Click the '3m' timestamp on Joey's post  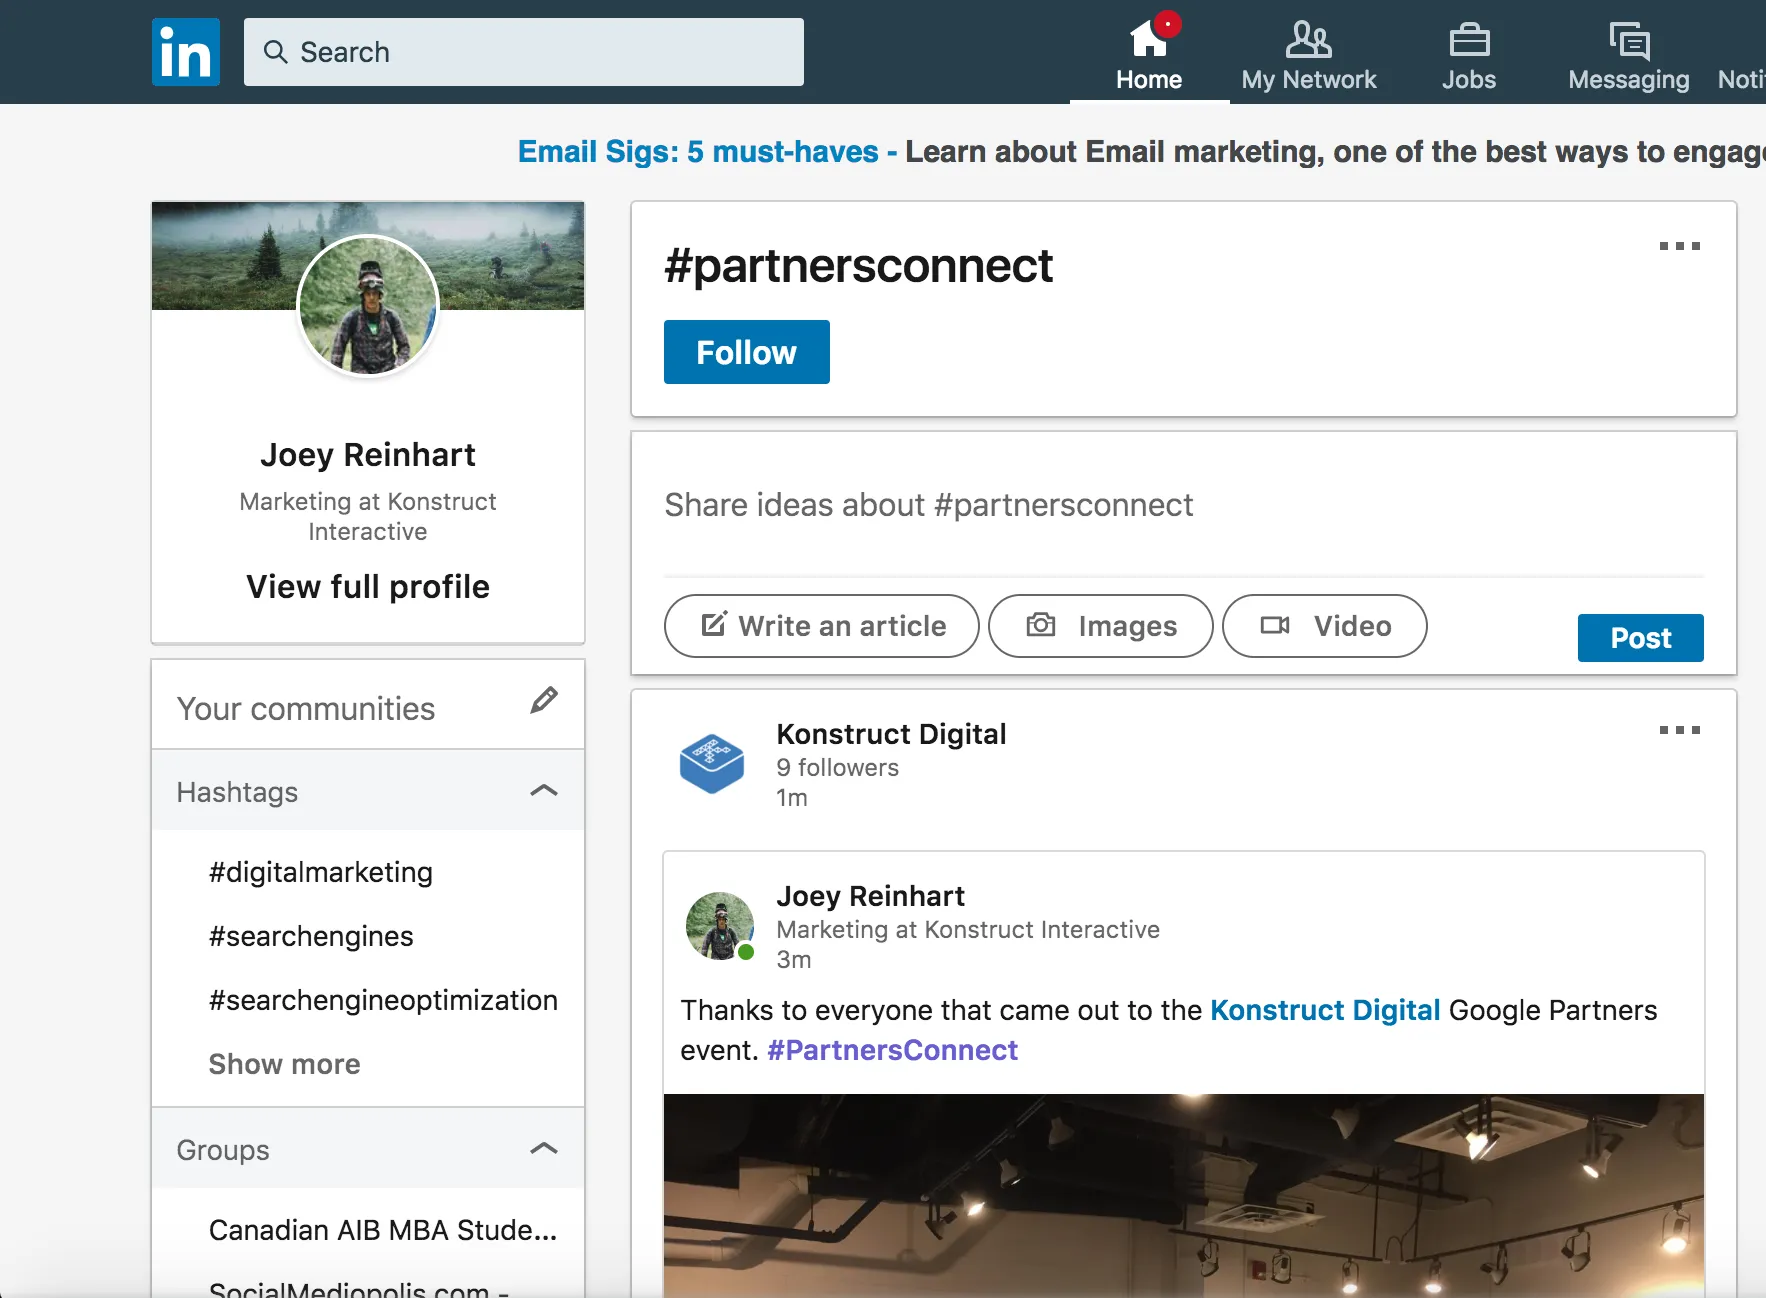[x=794, y=960]
